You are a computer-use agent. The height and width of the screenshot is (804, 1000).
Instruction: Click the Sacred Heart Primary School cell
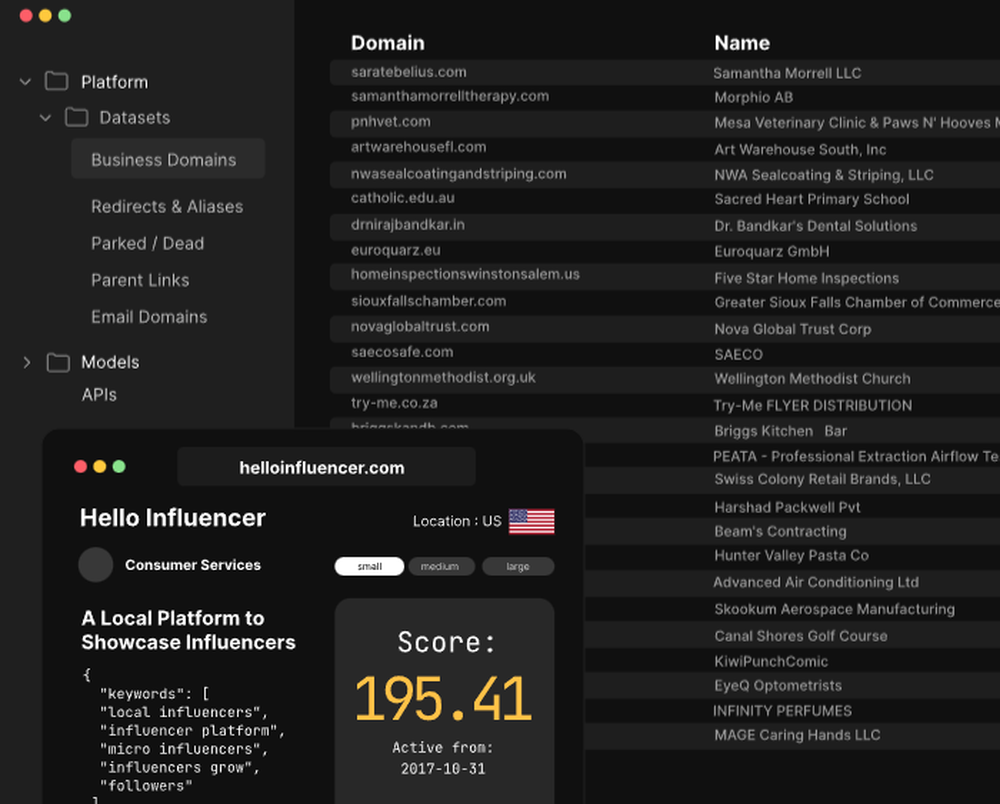click(x=812, y=200)
